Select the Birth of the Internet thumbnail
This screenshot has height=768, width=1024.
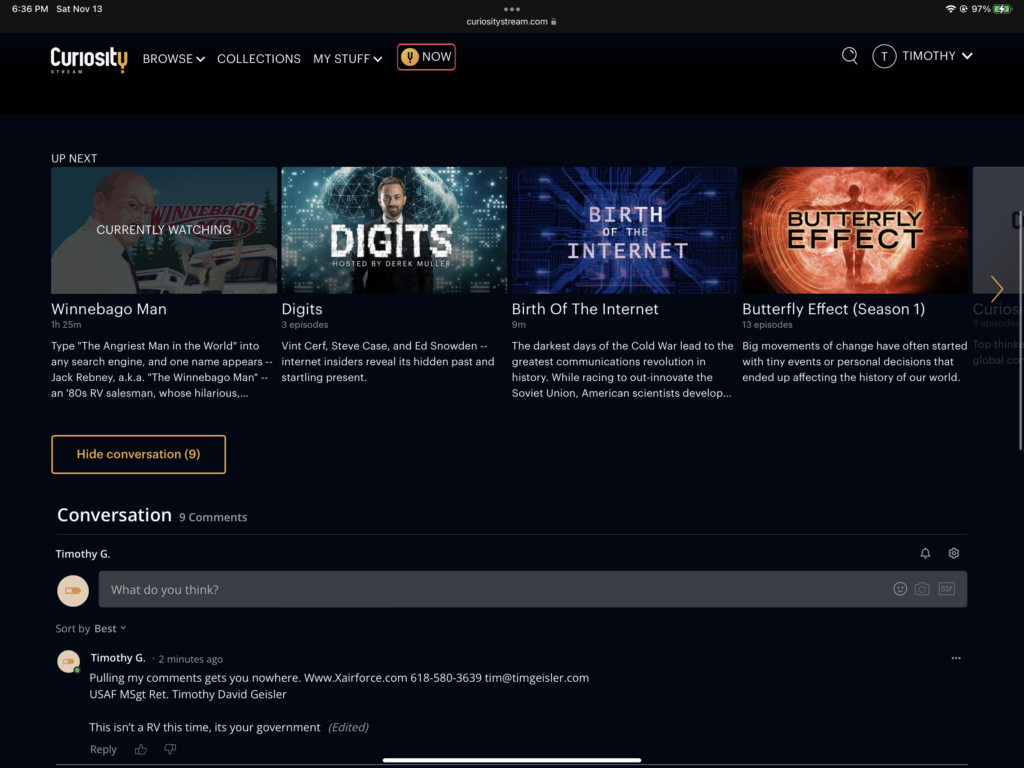[624, 230]
